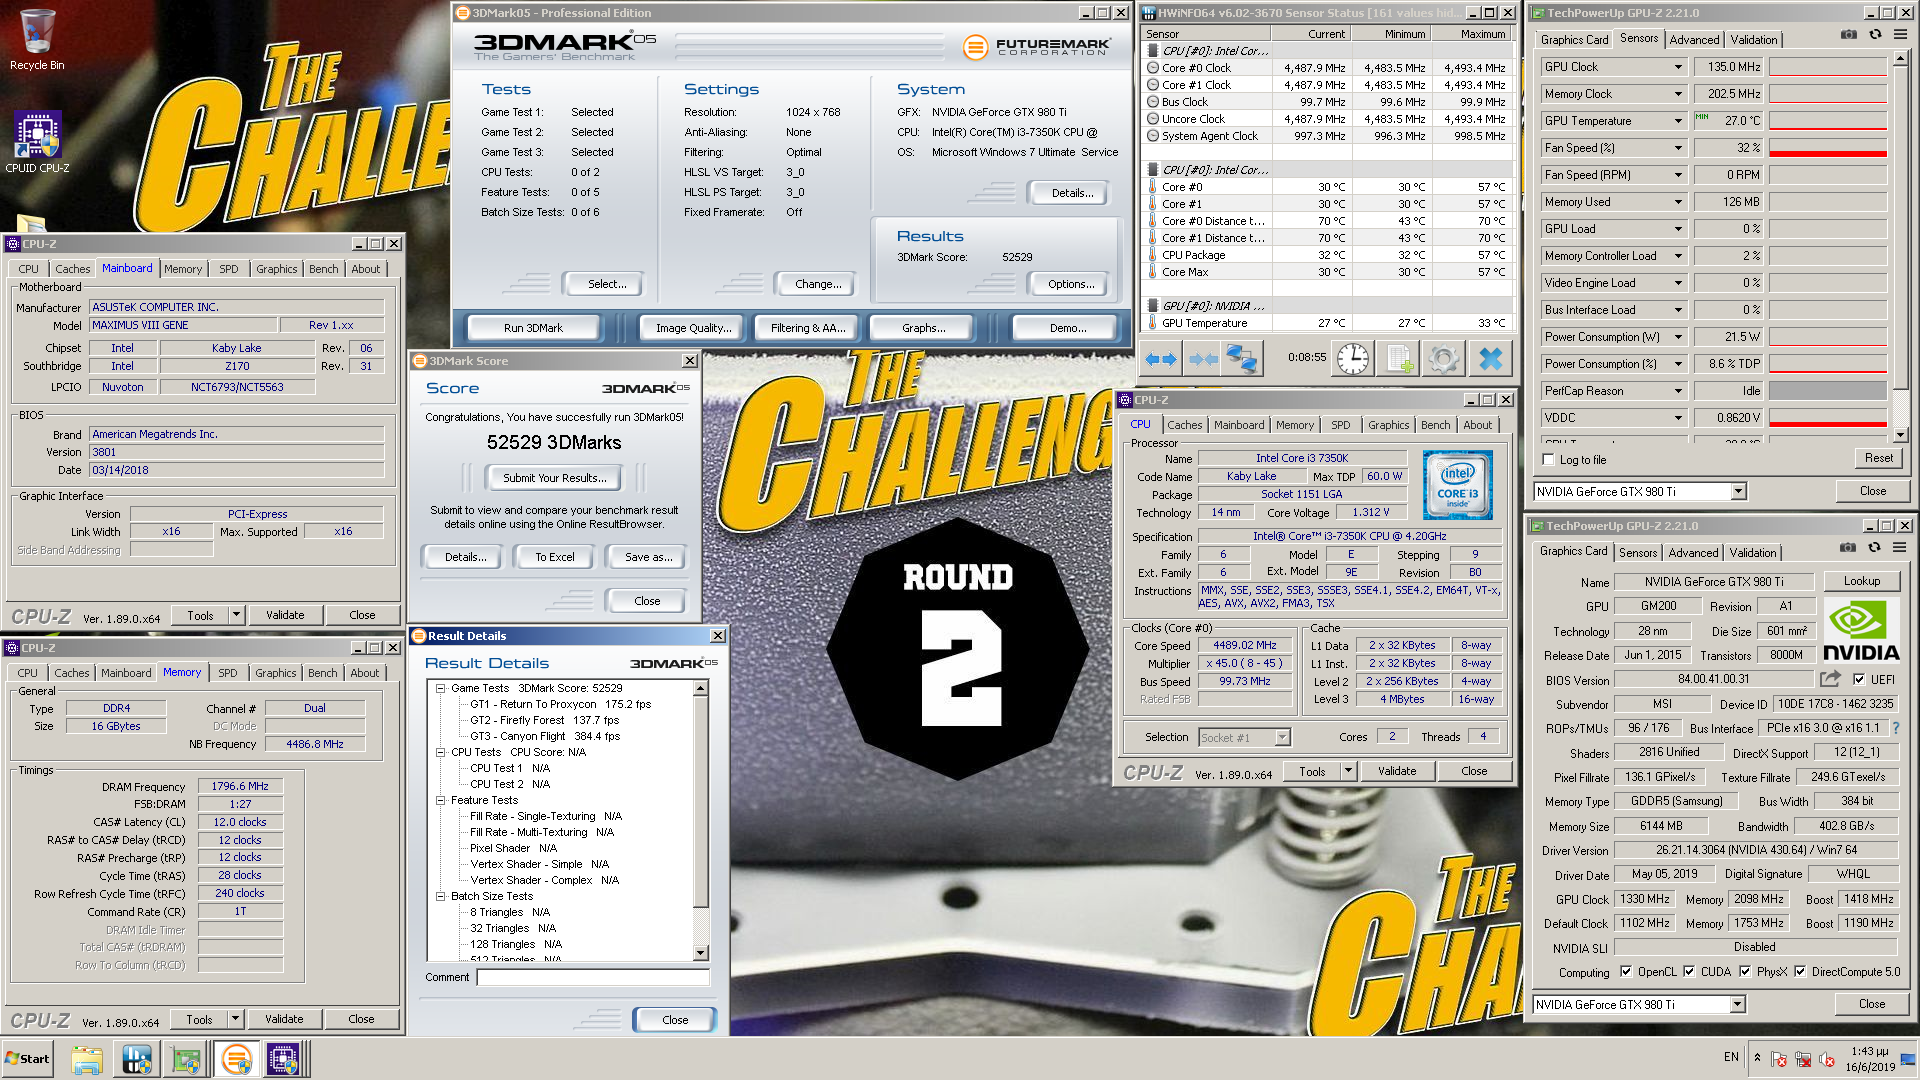This screenshot has height=1080, width=1920.
Task: Click HWiNFO expand sensor columns arrows icon
Action: 1160,358
